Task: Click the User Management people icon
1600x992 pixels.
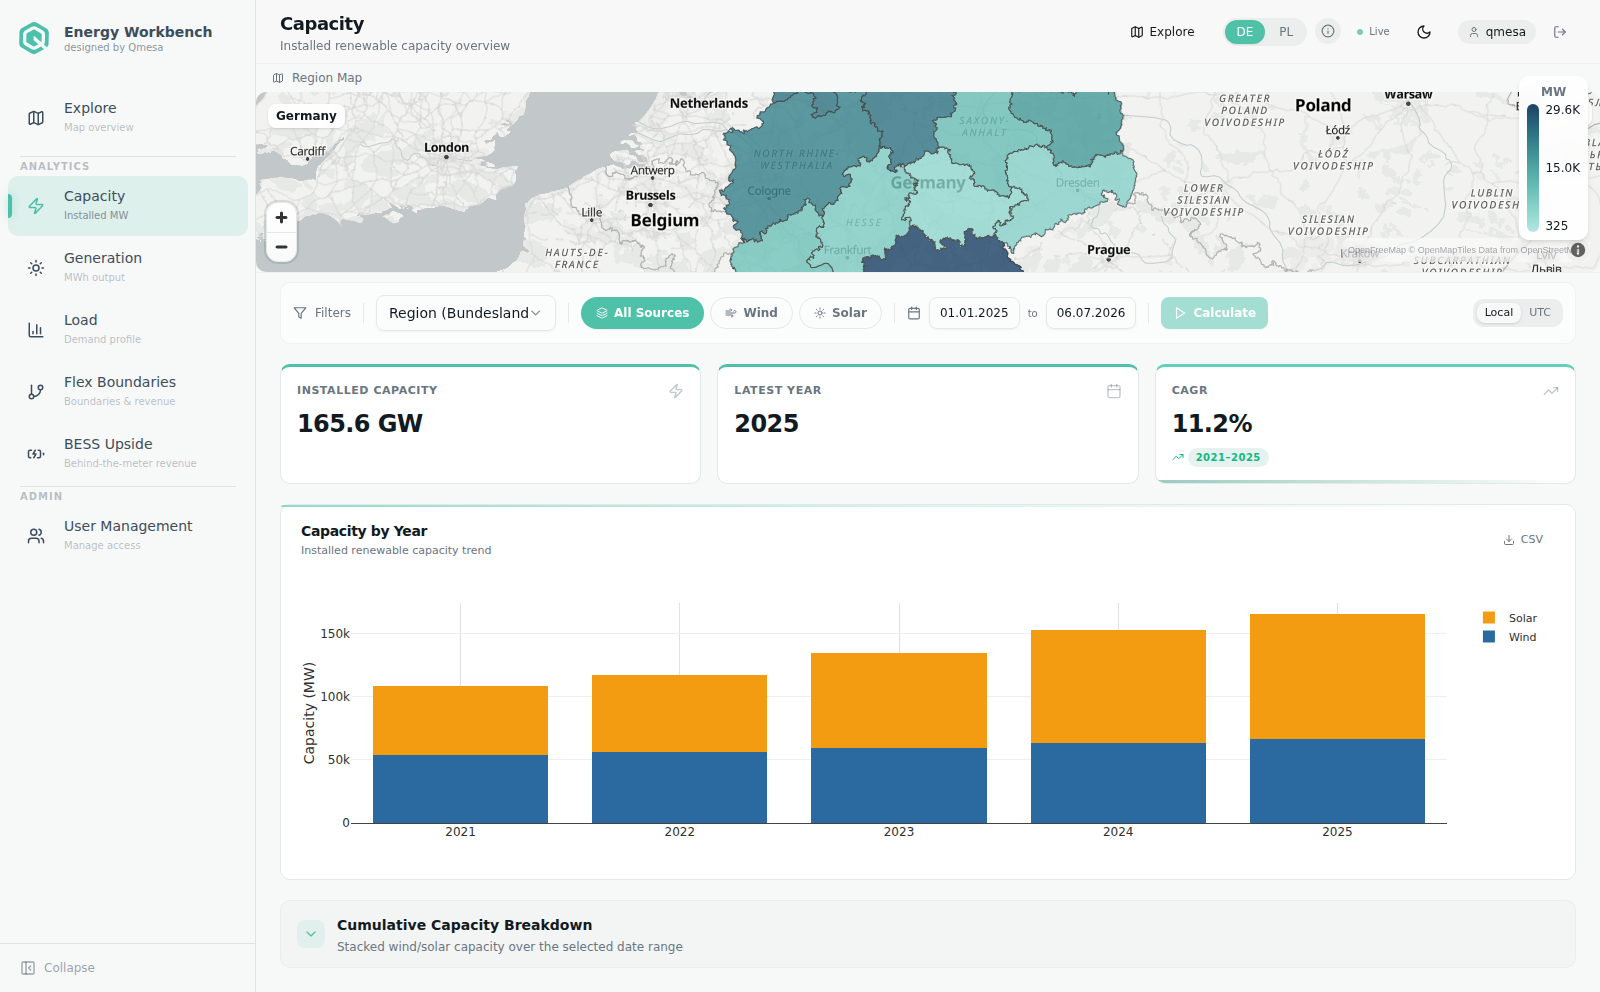Action: pos(36,536)
